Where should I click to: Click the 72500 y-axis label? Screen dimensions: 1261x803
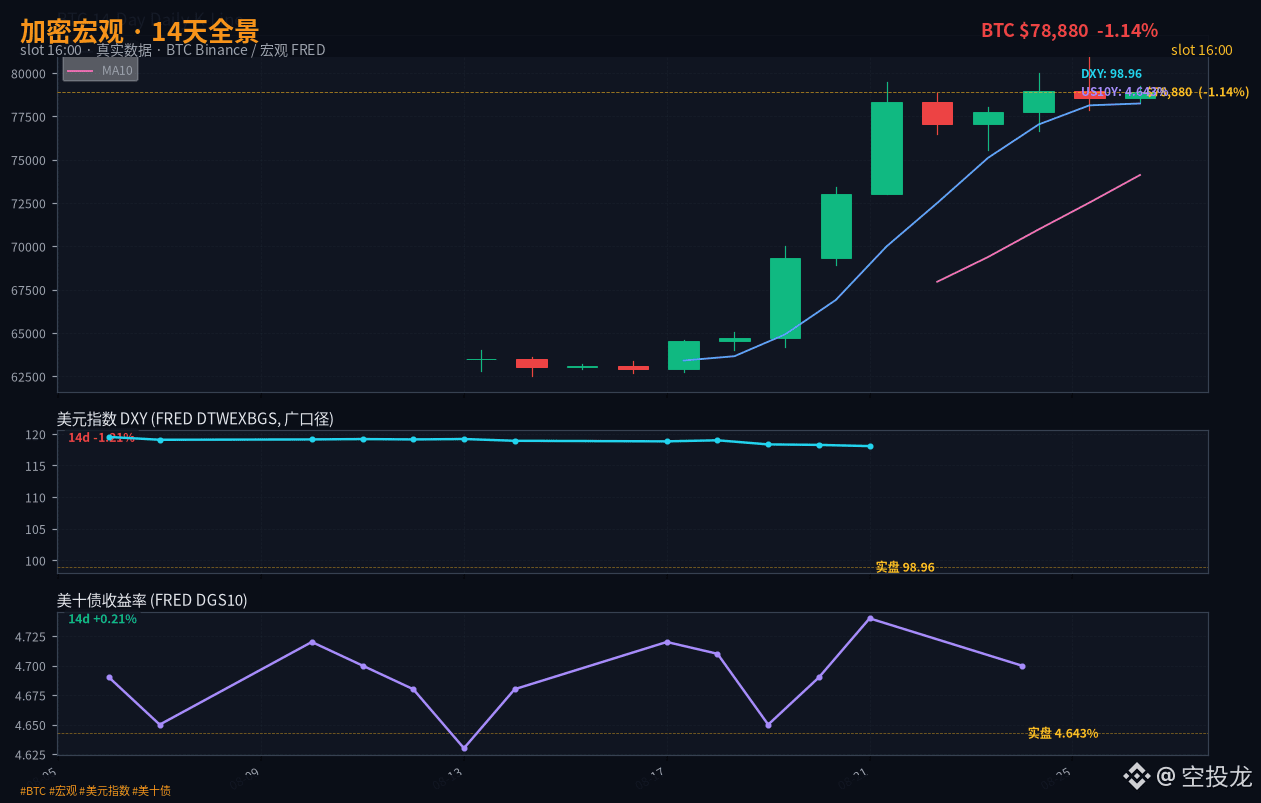tap(28, 204)
